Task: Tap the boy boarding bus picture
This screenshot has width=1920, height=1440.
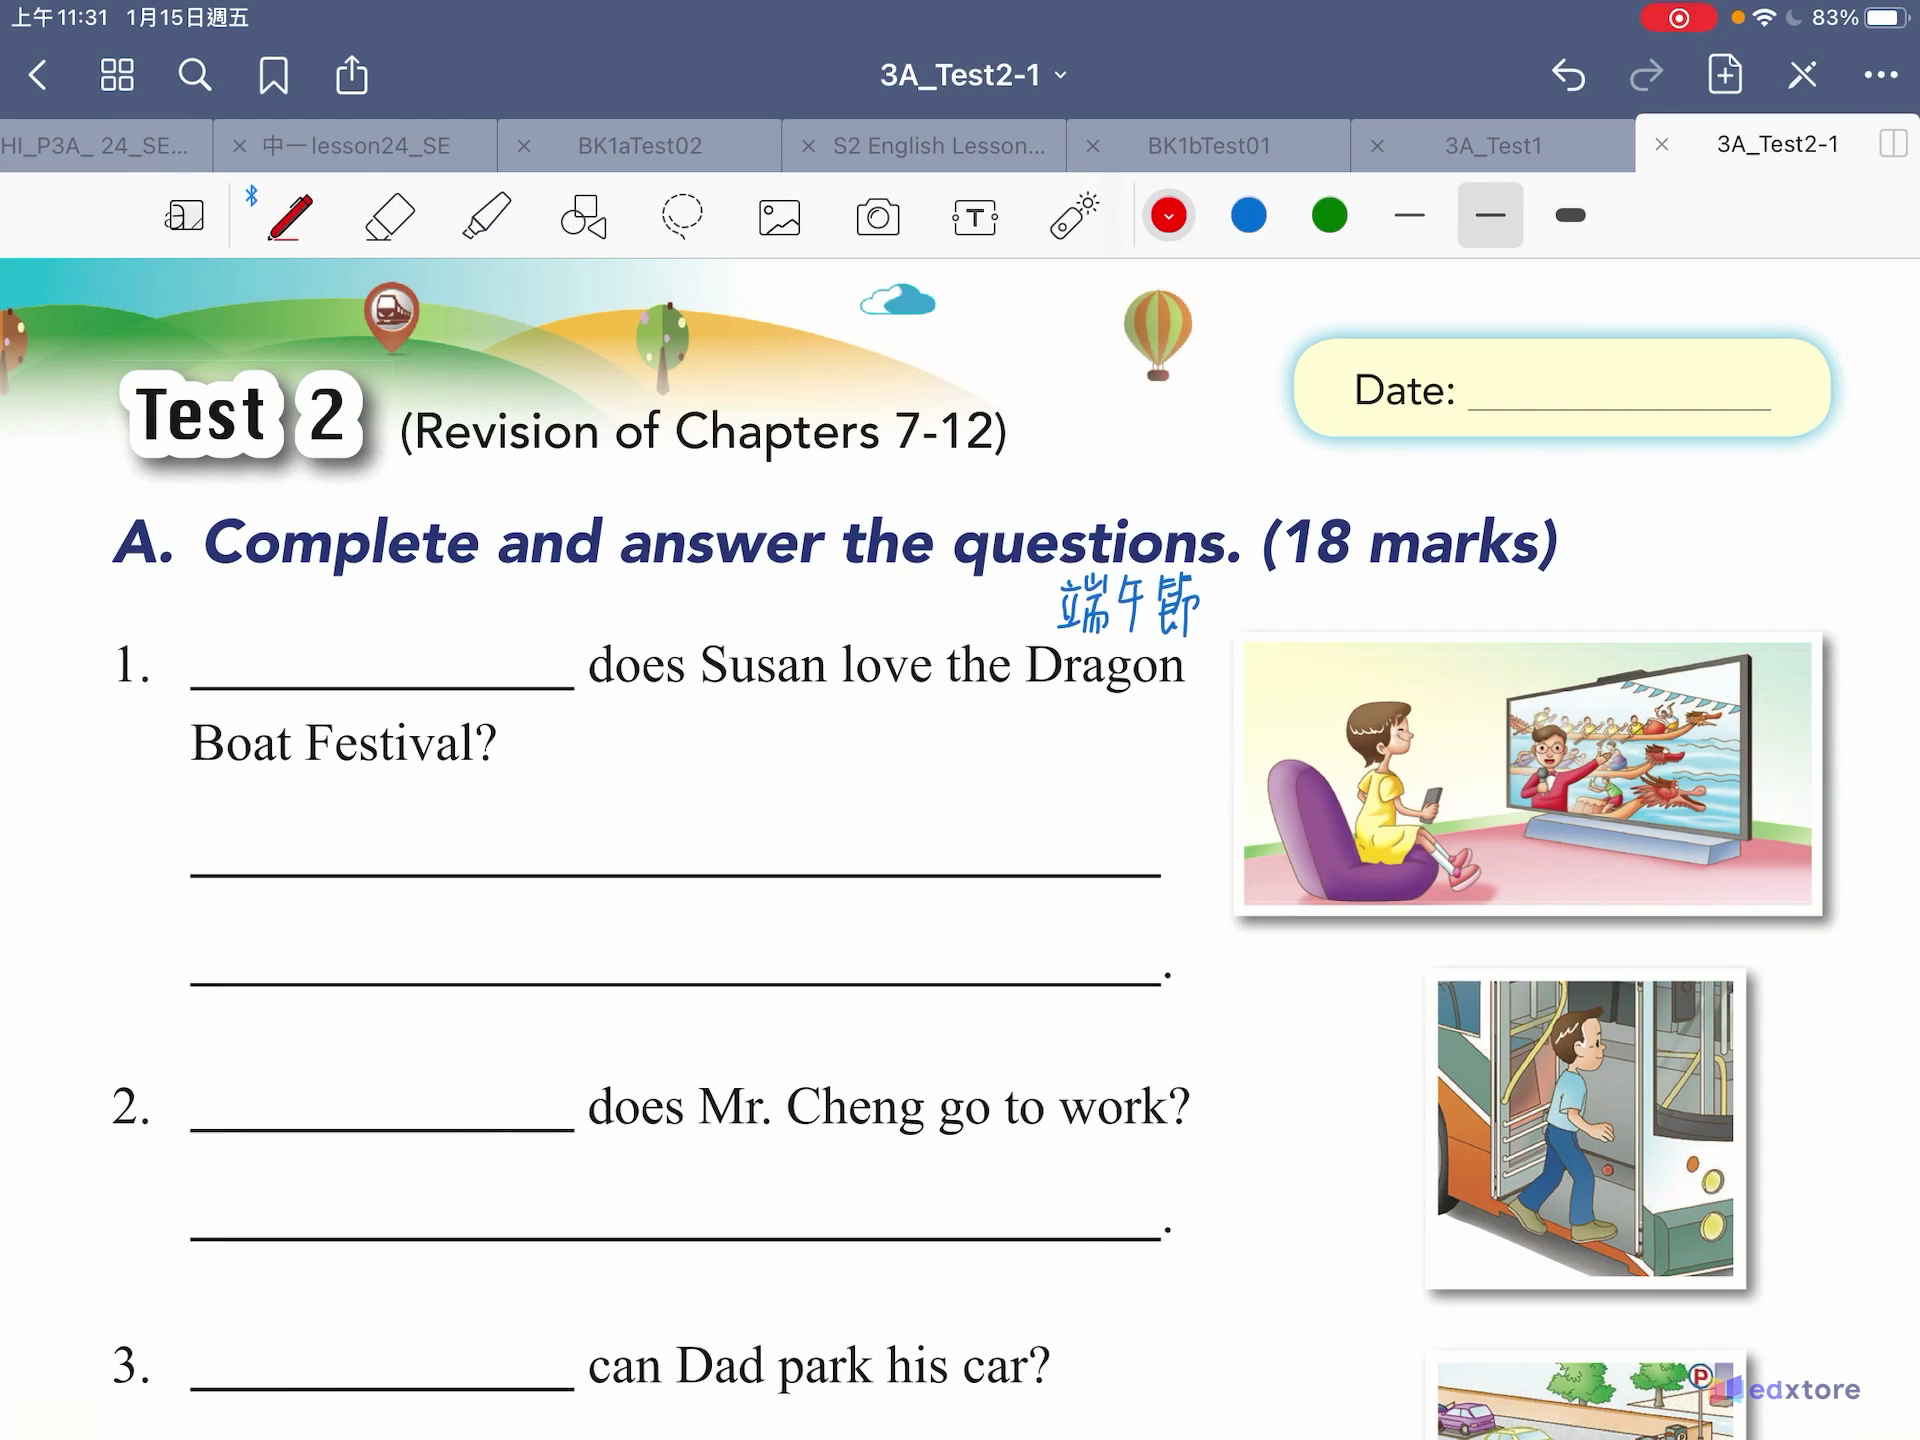Action: click(x=1586, y=1128)
